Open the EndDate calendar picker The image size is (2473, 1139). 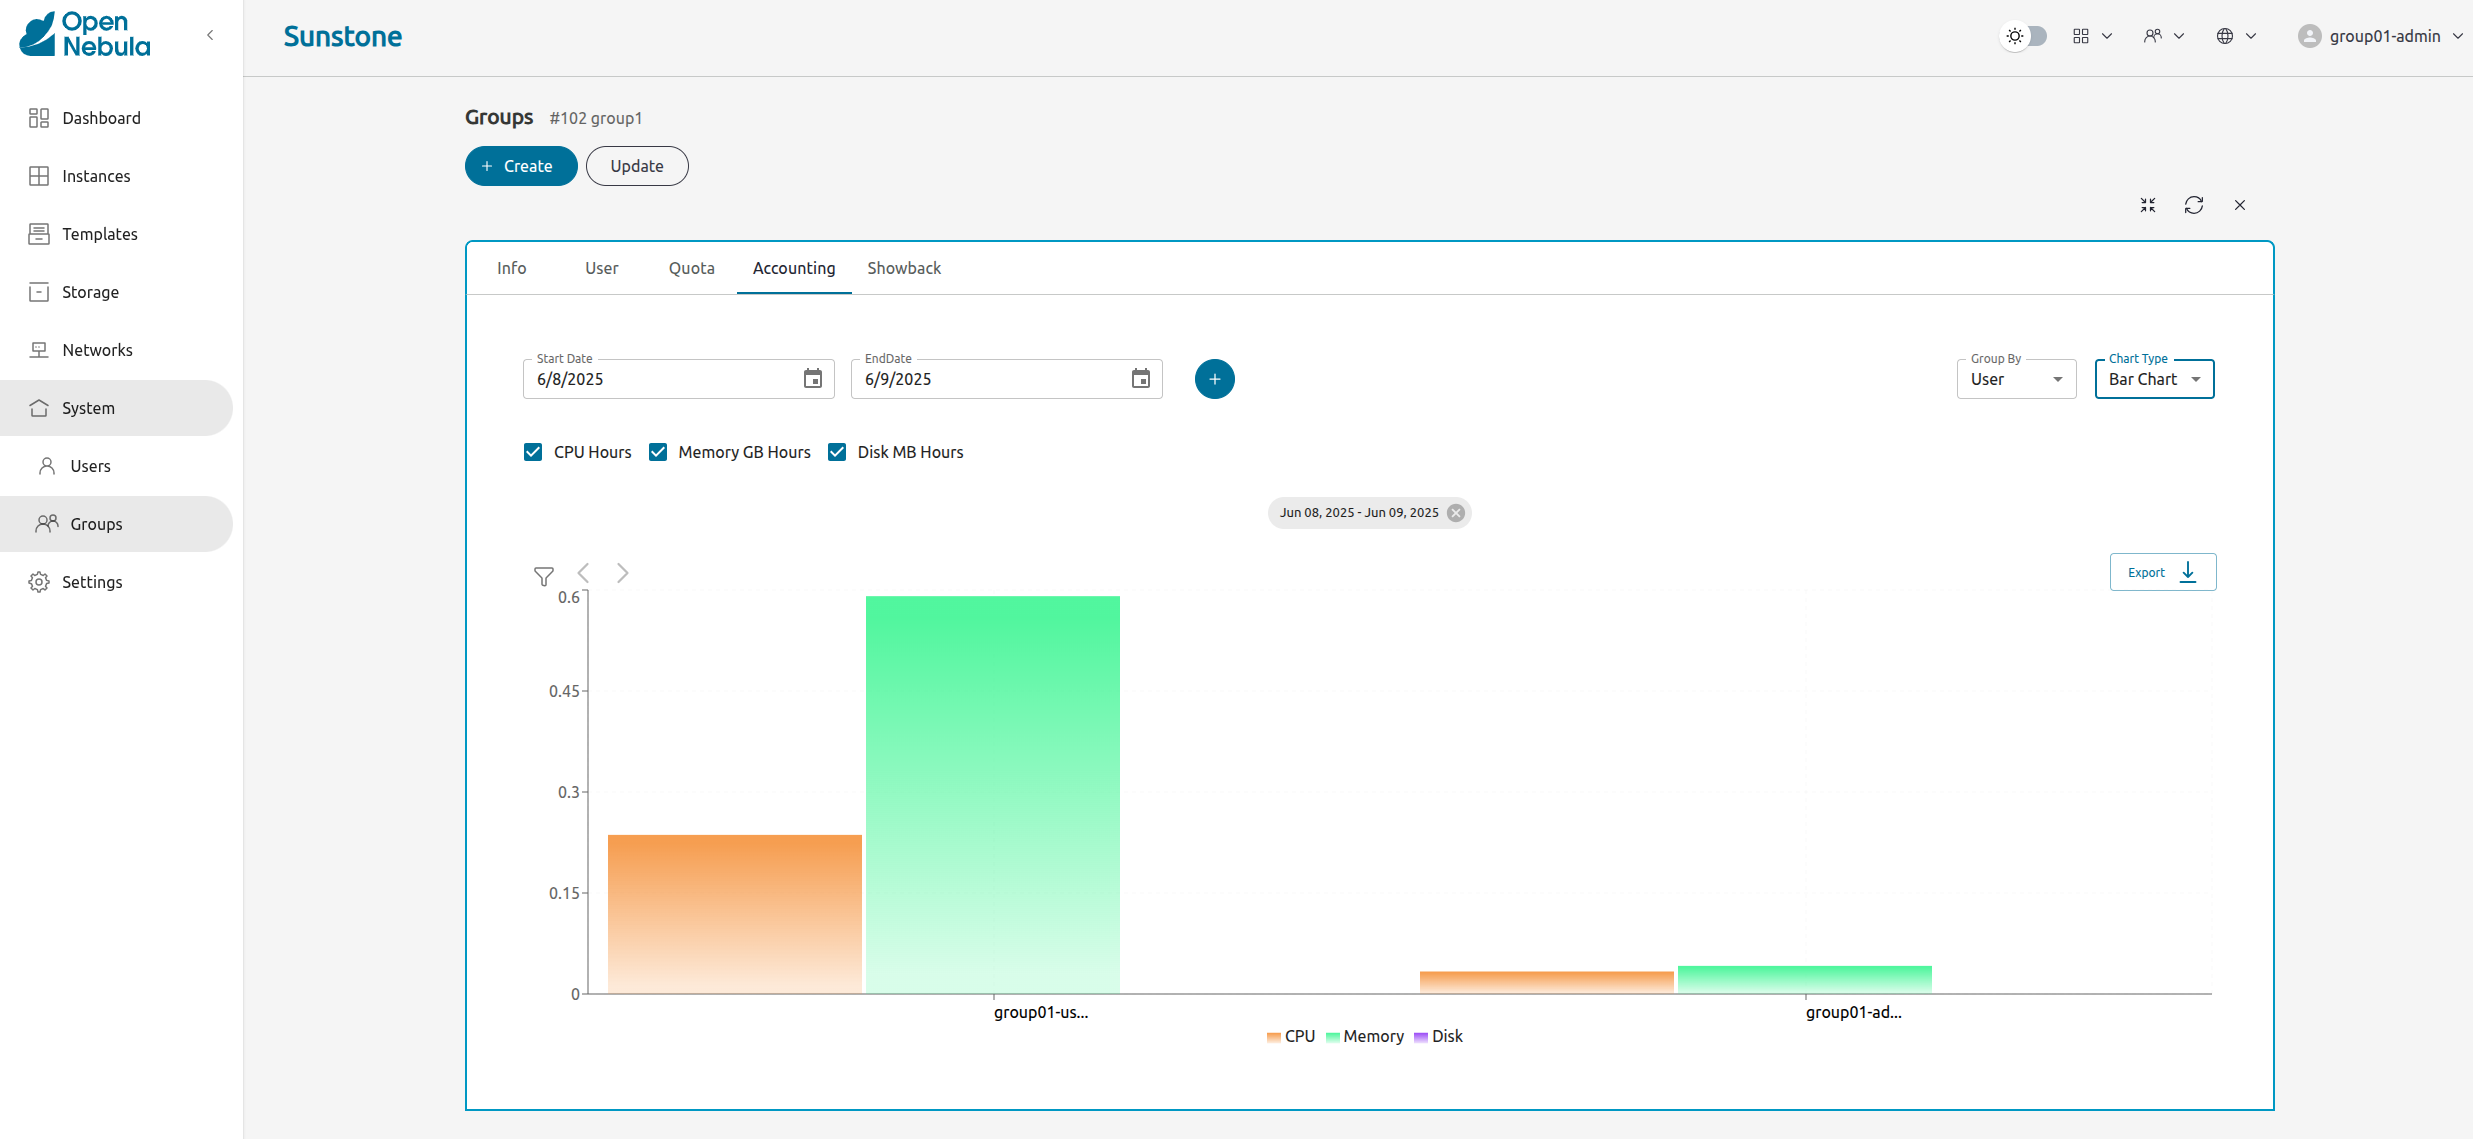coord(1141,379)
